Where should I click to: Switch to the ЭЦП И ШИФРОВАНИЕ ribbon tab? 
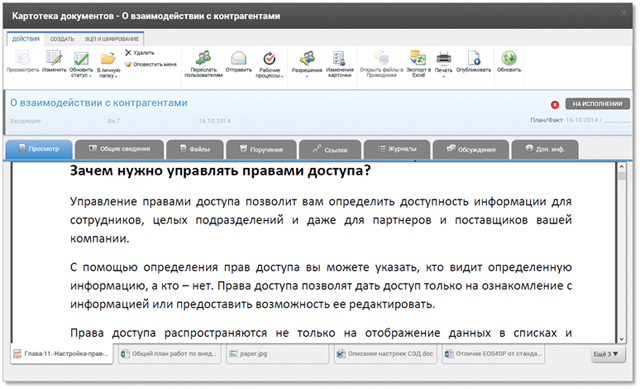point(111,39)
